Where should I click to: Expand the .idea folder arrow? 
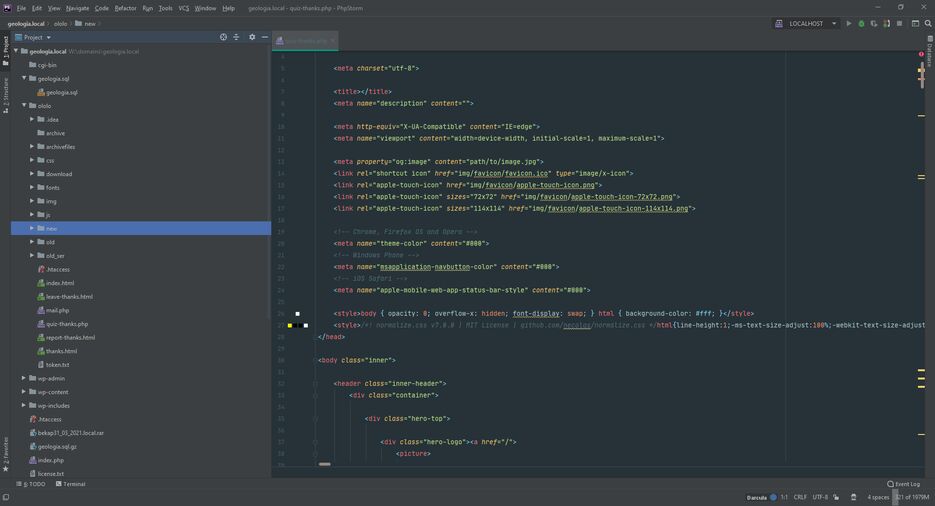32,119
